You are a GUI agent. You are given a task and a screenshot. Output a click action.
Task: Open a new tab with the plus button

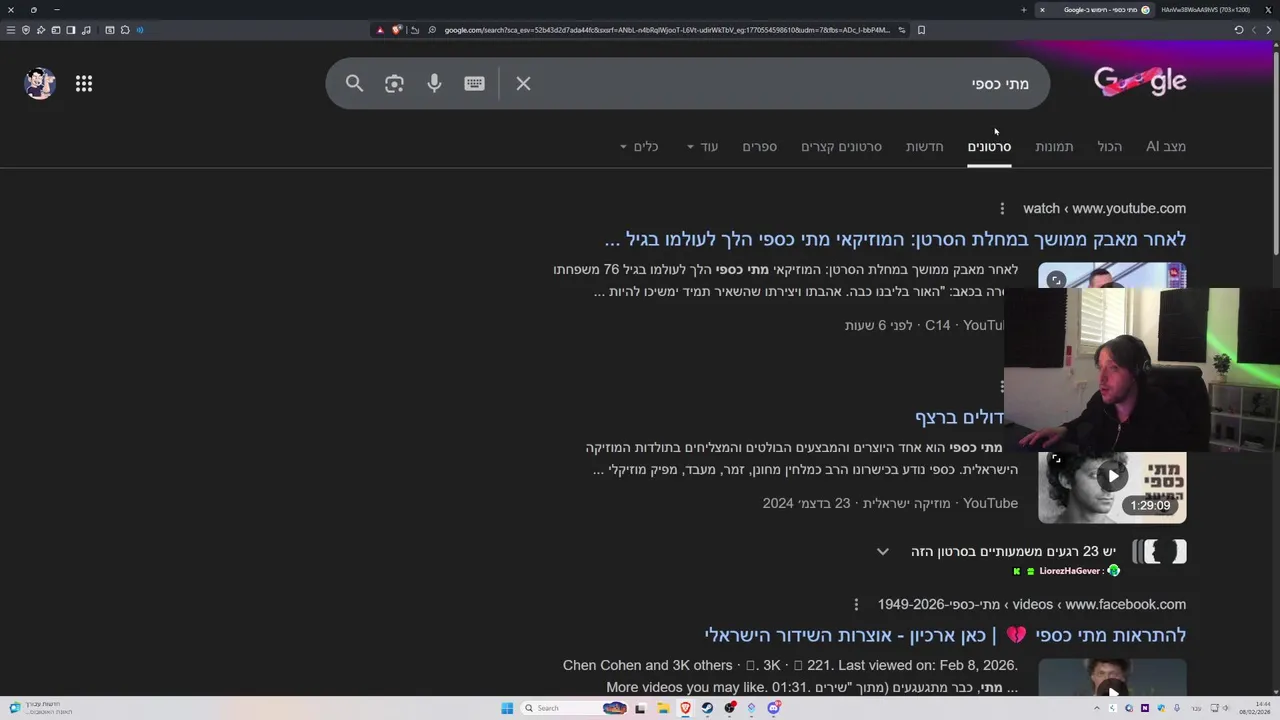pyautogui.click(x=1023, y=10)
